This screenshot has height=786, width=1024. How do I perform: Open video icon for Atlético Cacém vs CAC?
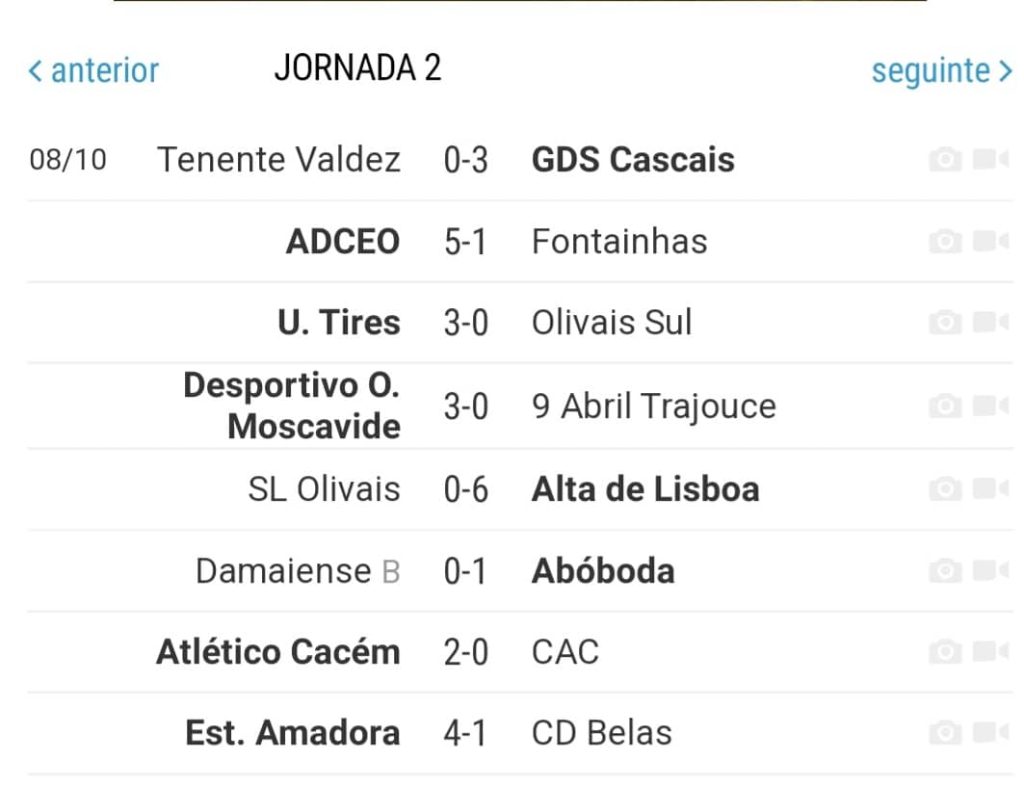click(x=990, y=651)
